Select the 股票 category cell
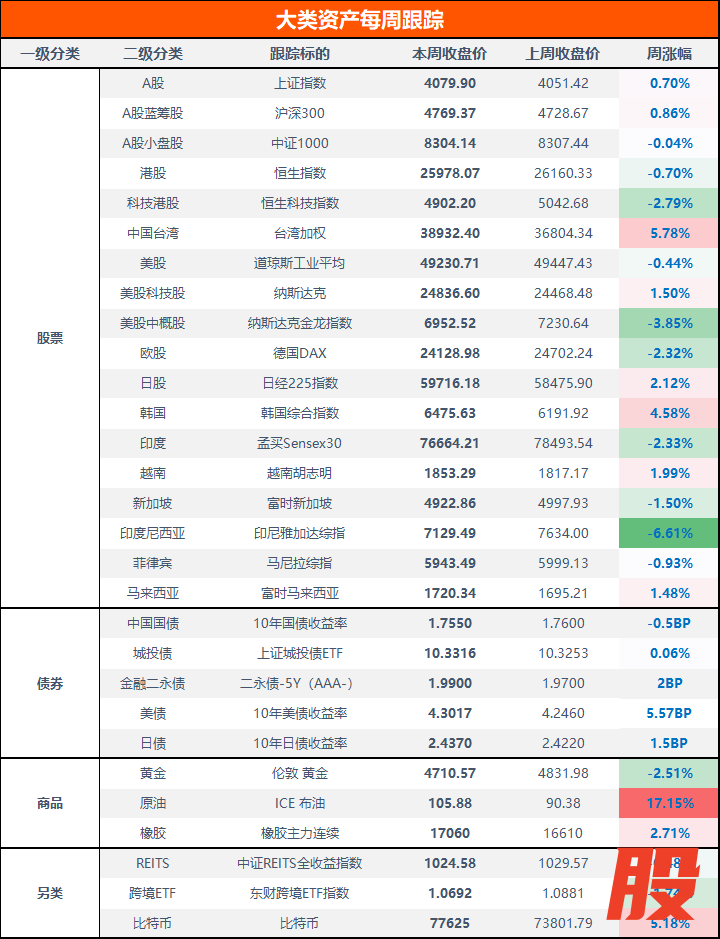 click(x=50, y=338)
